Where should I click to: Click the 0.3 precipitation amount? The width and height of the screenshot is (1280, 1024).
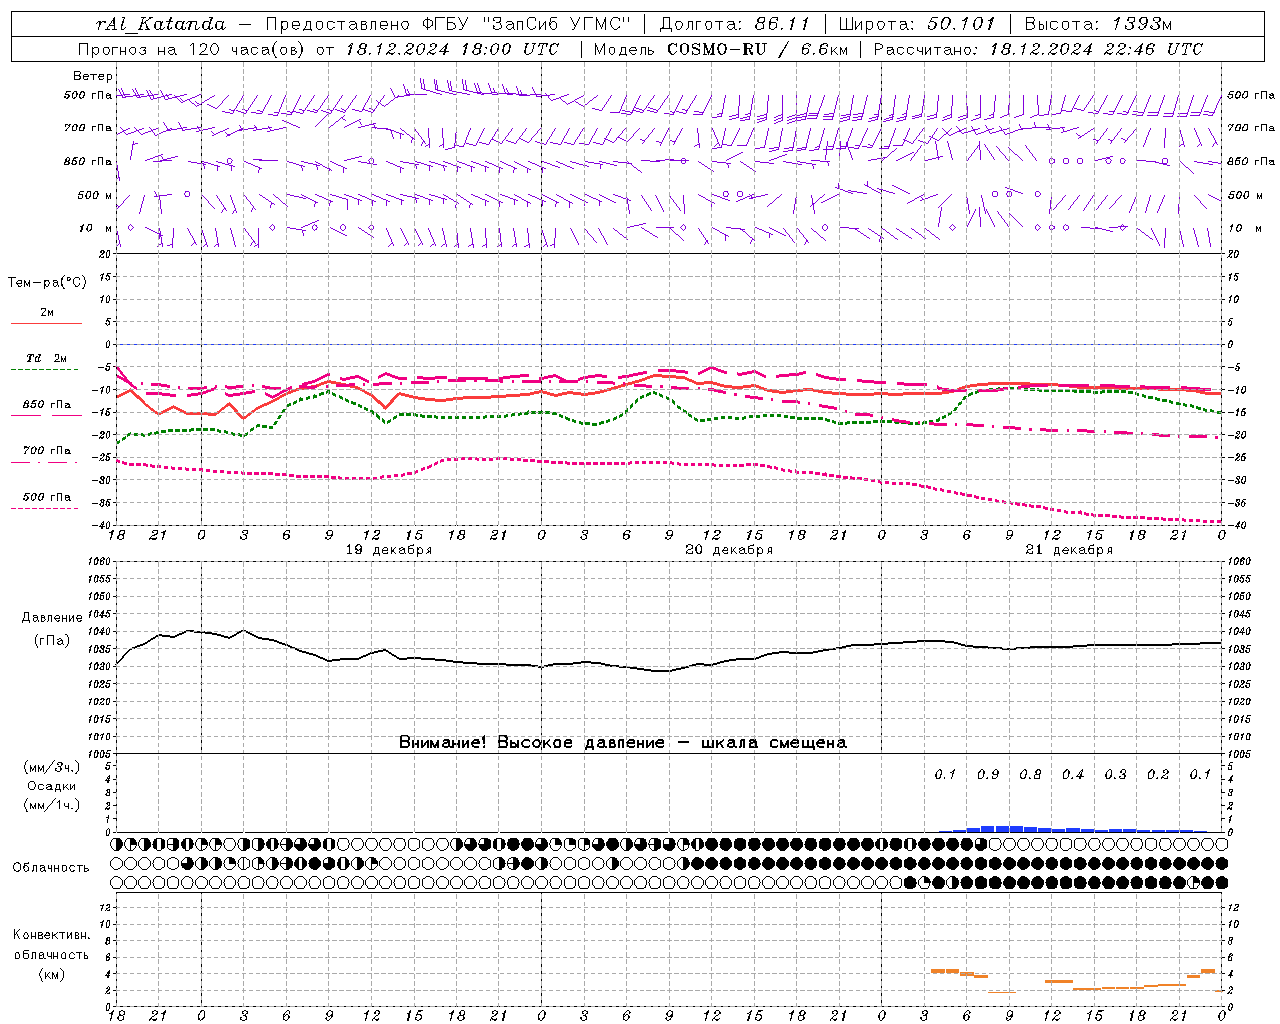(x=1115, y=775)
